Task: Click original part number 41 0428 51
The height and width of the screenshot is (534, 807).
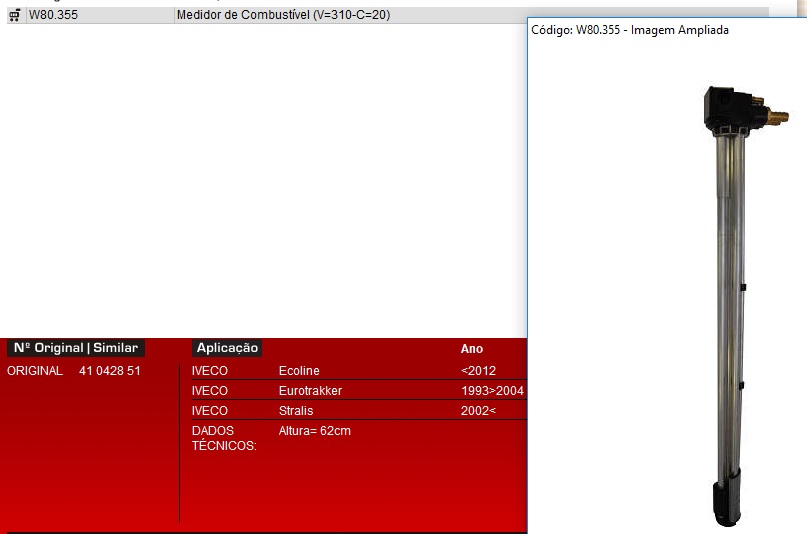Action: click(110, 371)
